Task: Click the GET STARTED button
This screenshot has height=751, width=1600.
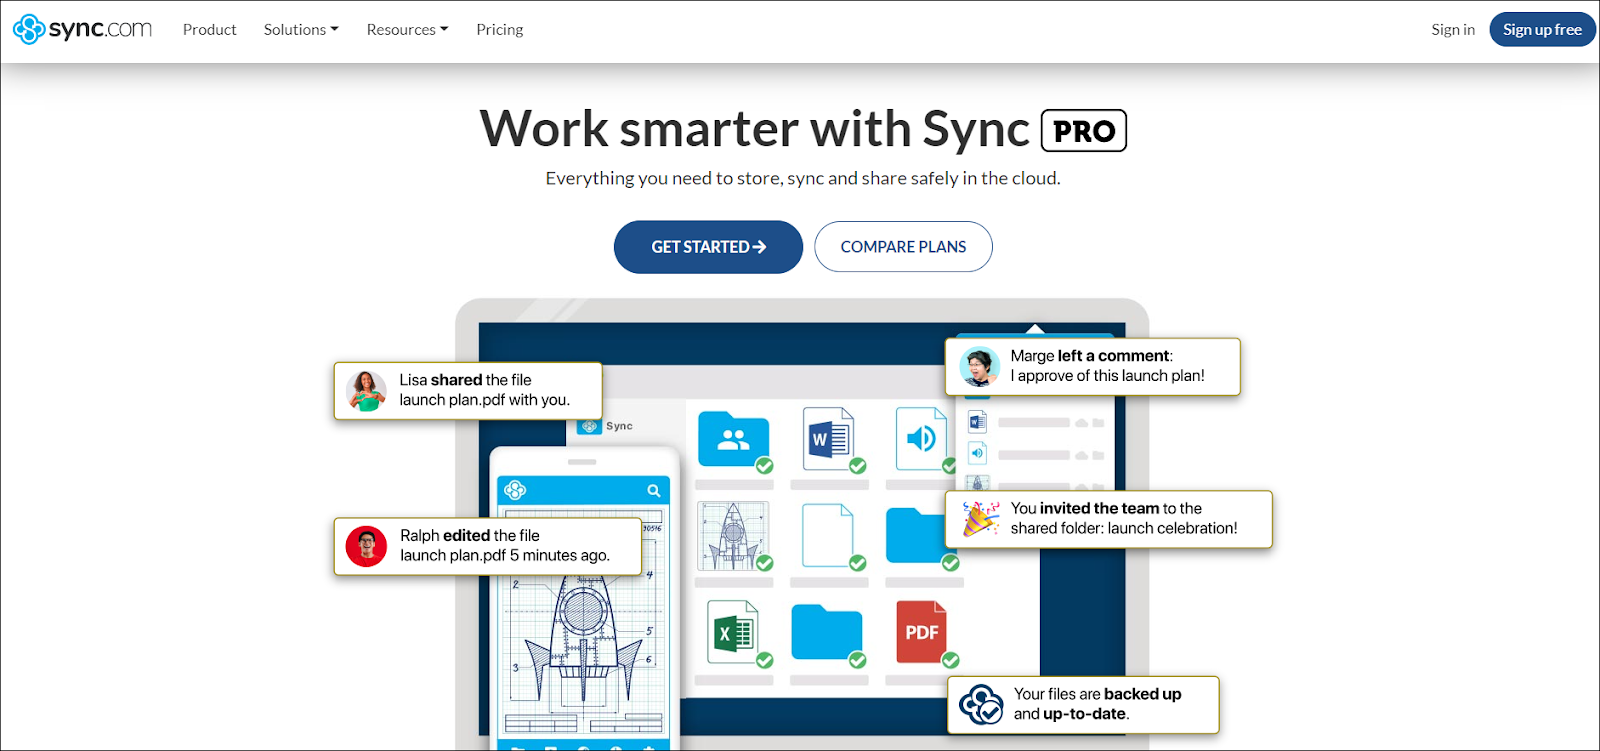Action: 708,247
